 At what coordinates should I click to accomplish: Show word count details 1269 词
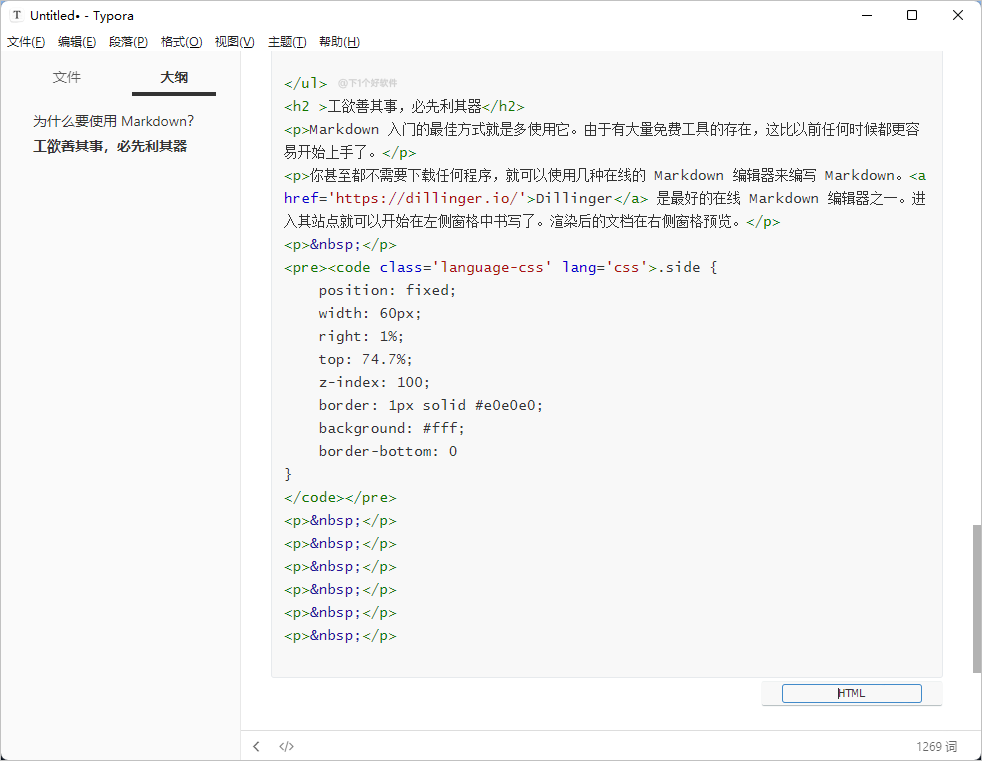pos(936,747)
